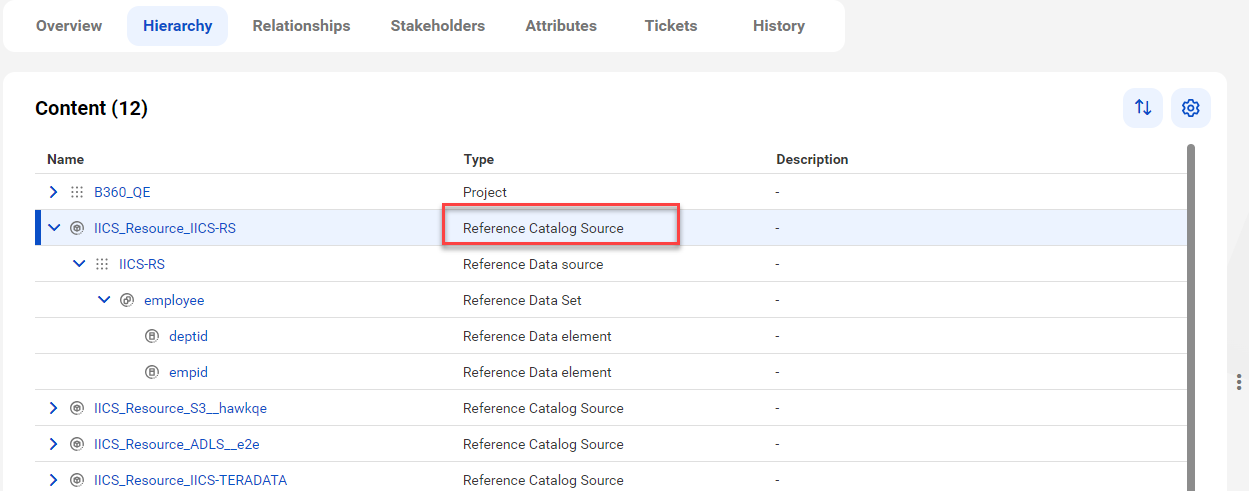Viewport: 1249px width, 491px height.
Task: Open the Relationships tab
Action: click(x=301, y=26)
